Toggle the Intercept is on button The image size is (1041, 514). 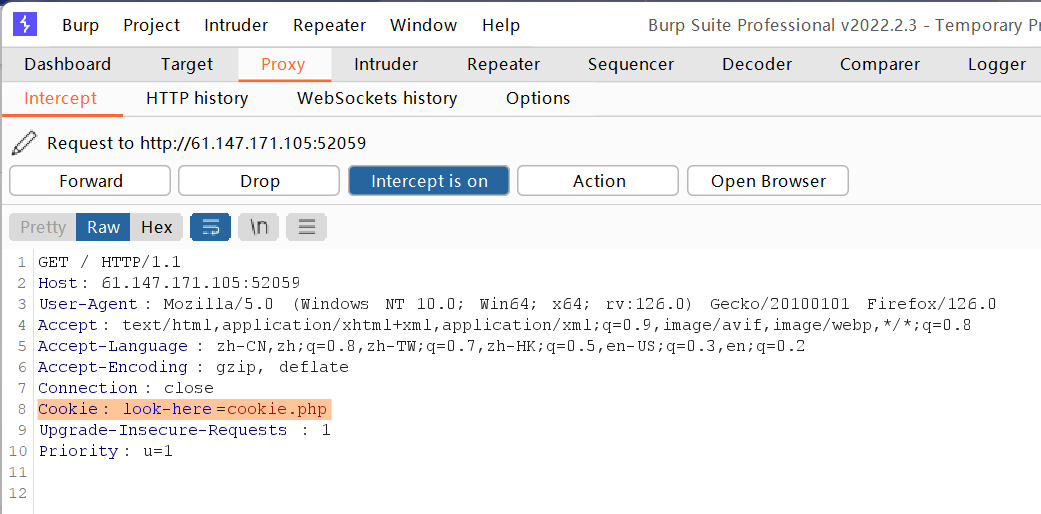(429, 181)
